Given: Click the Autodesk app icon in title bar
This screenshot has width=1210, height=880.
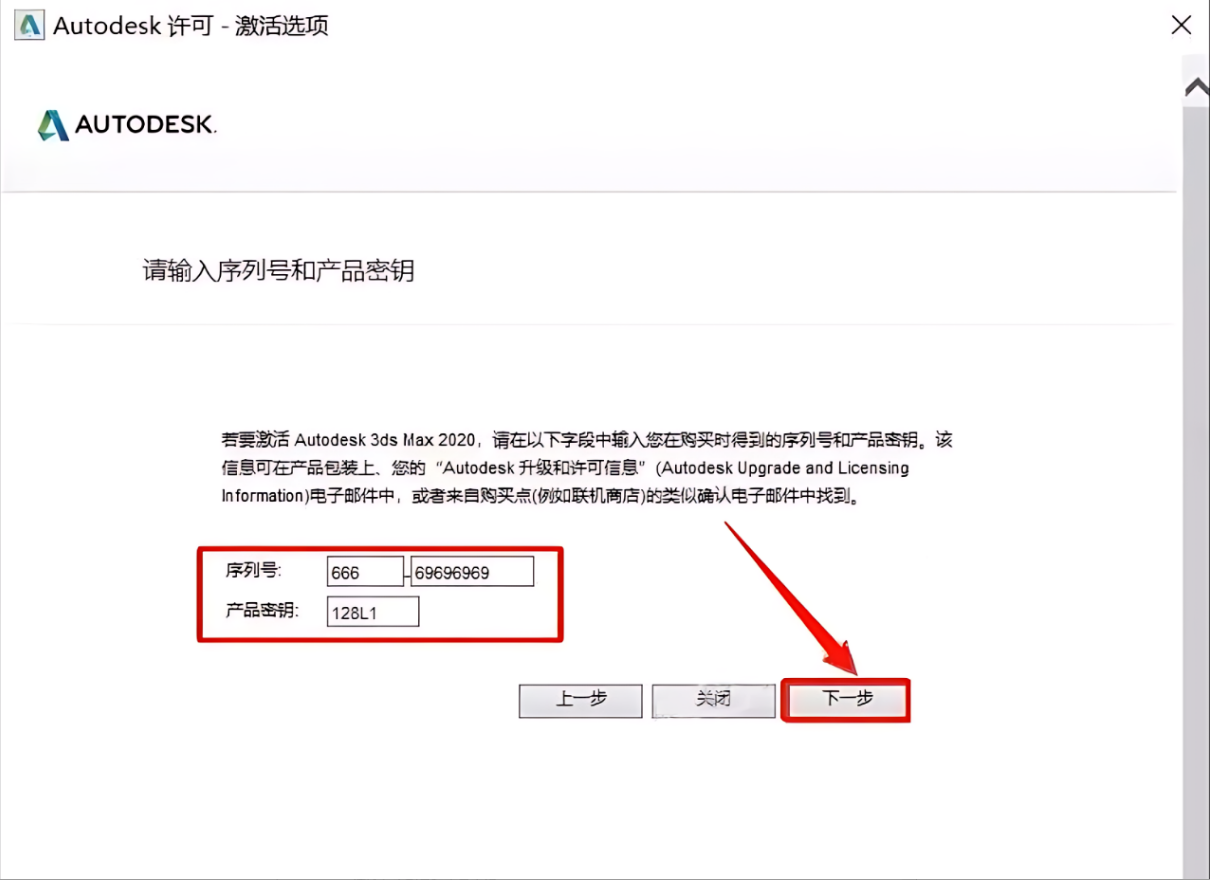Looking at the screenshot, I should click(28, 25).
